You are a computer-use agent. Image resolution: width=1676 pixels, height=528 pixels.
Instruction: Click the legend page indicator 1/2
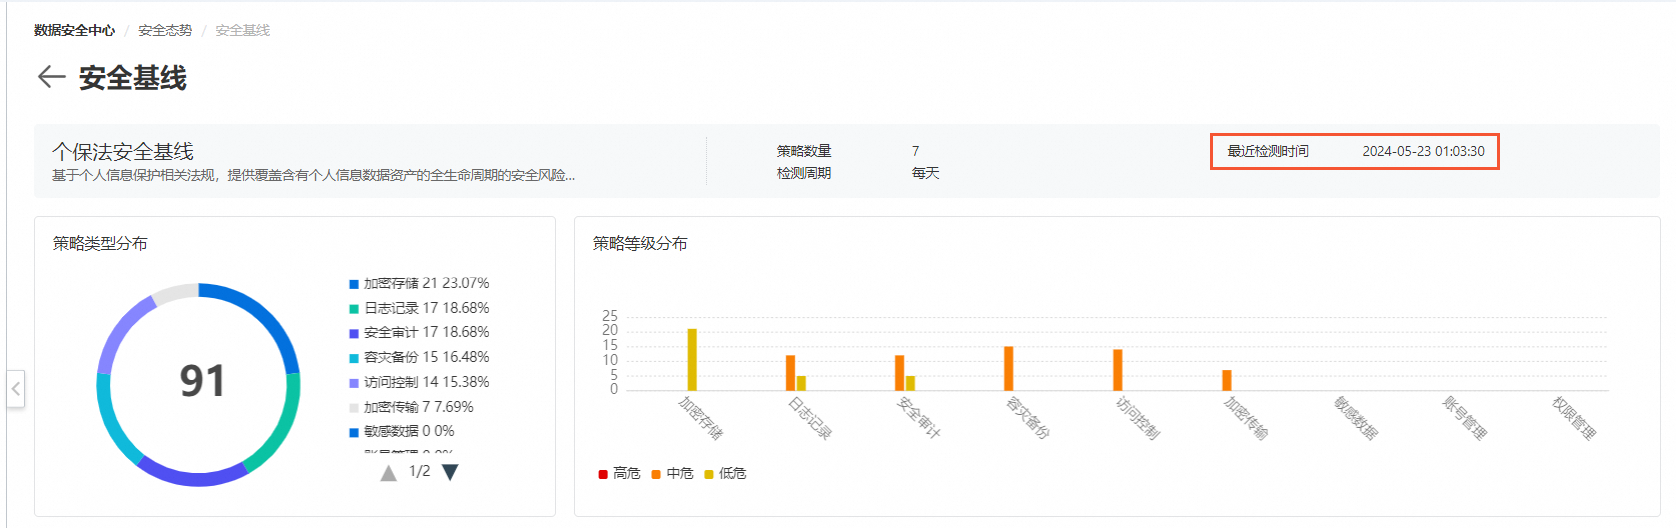point(419,471)
